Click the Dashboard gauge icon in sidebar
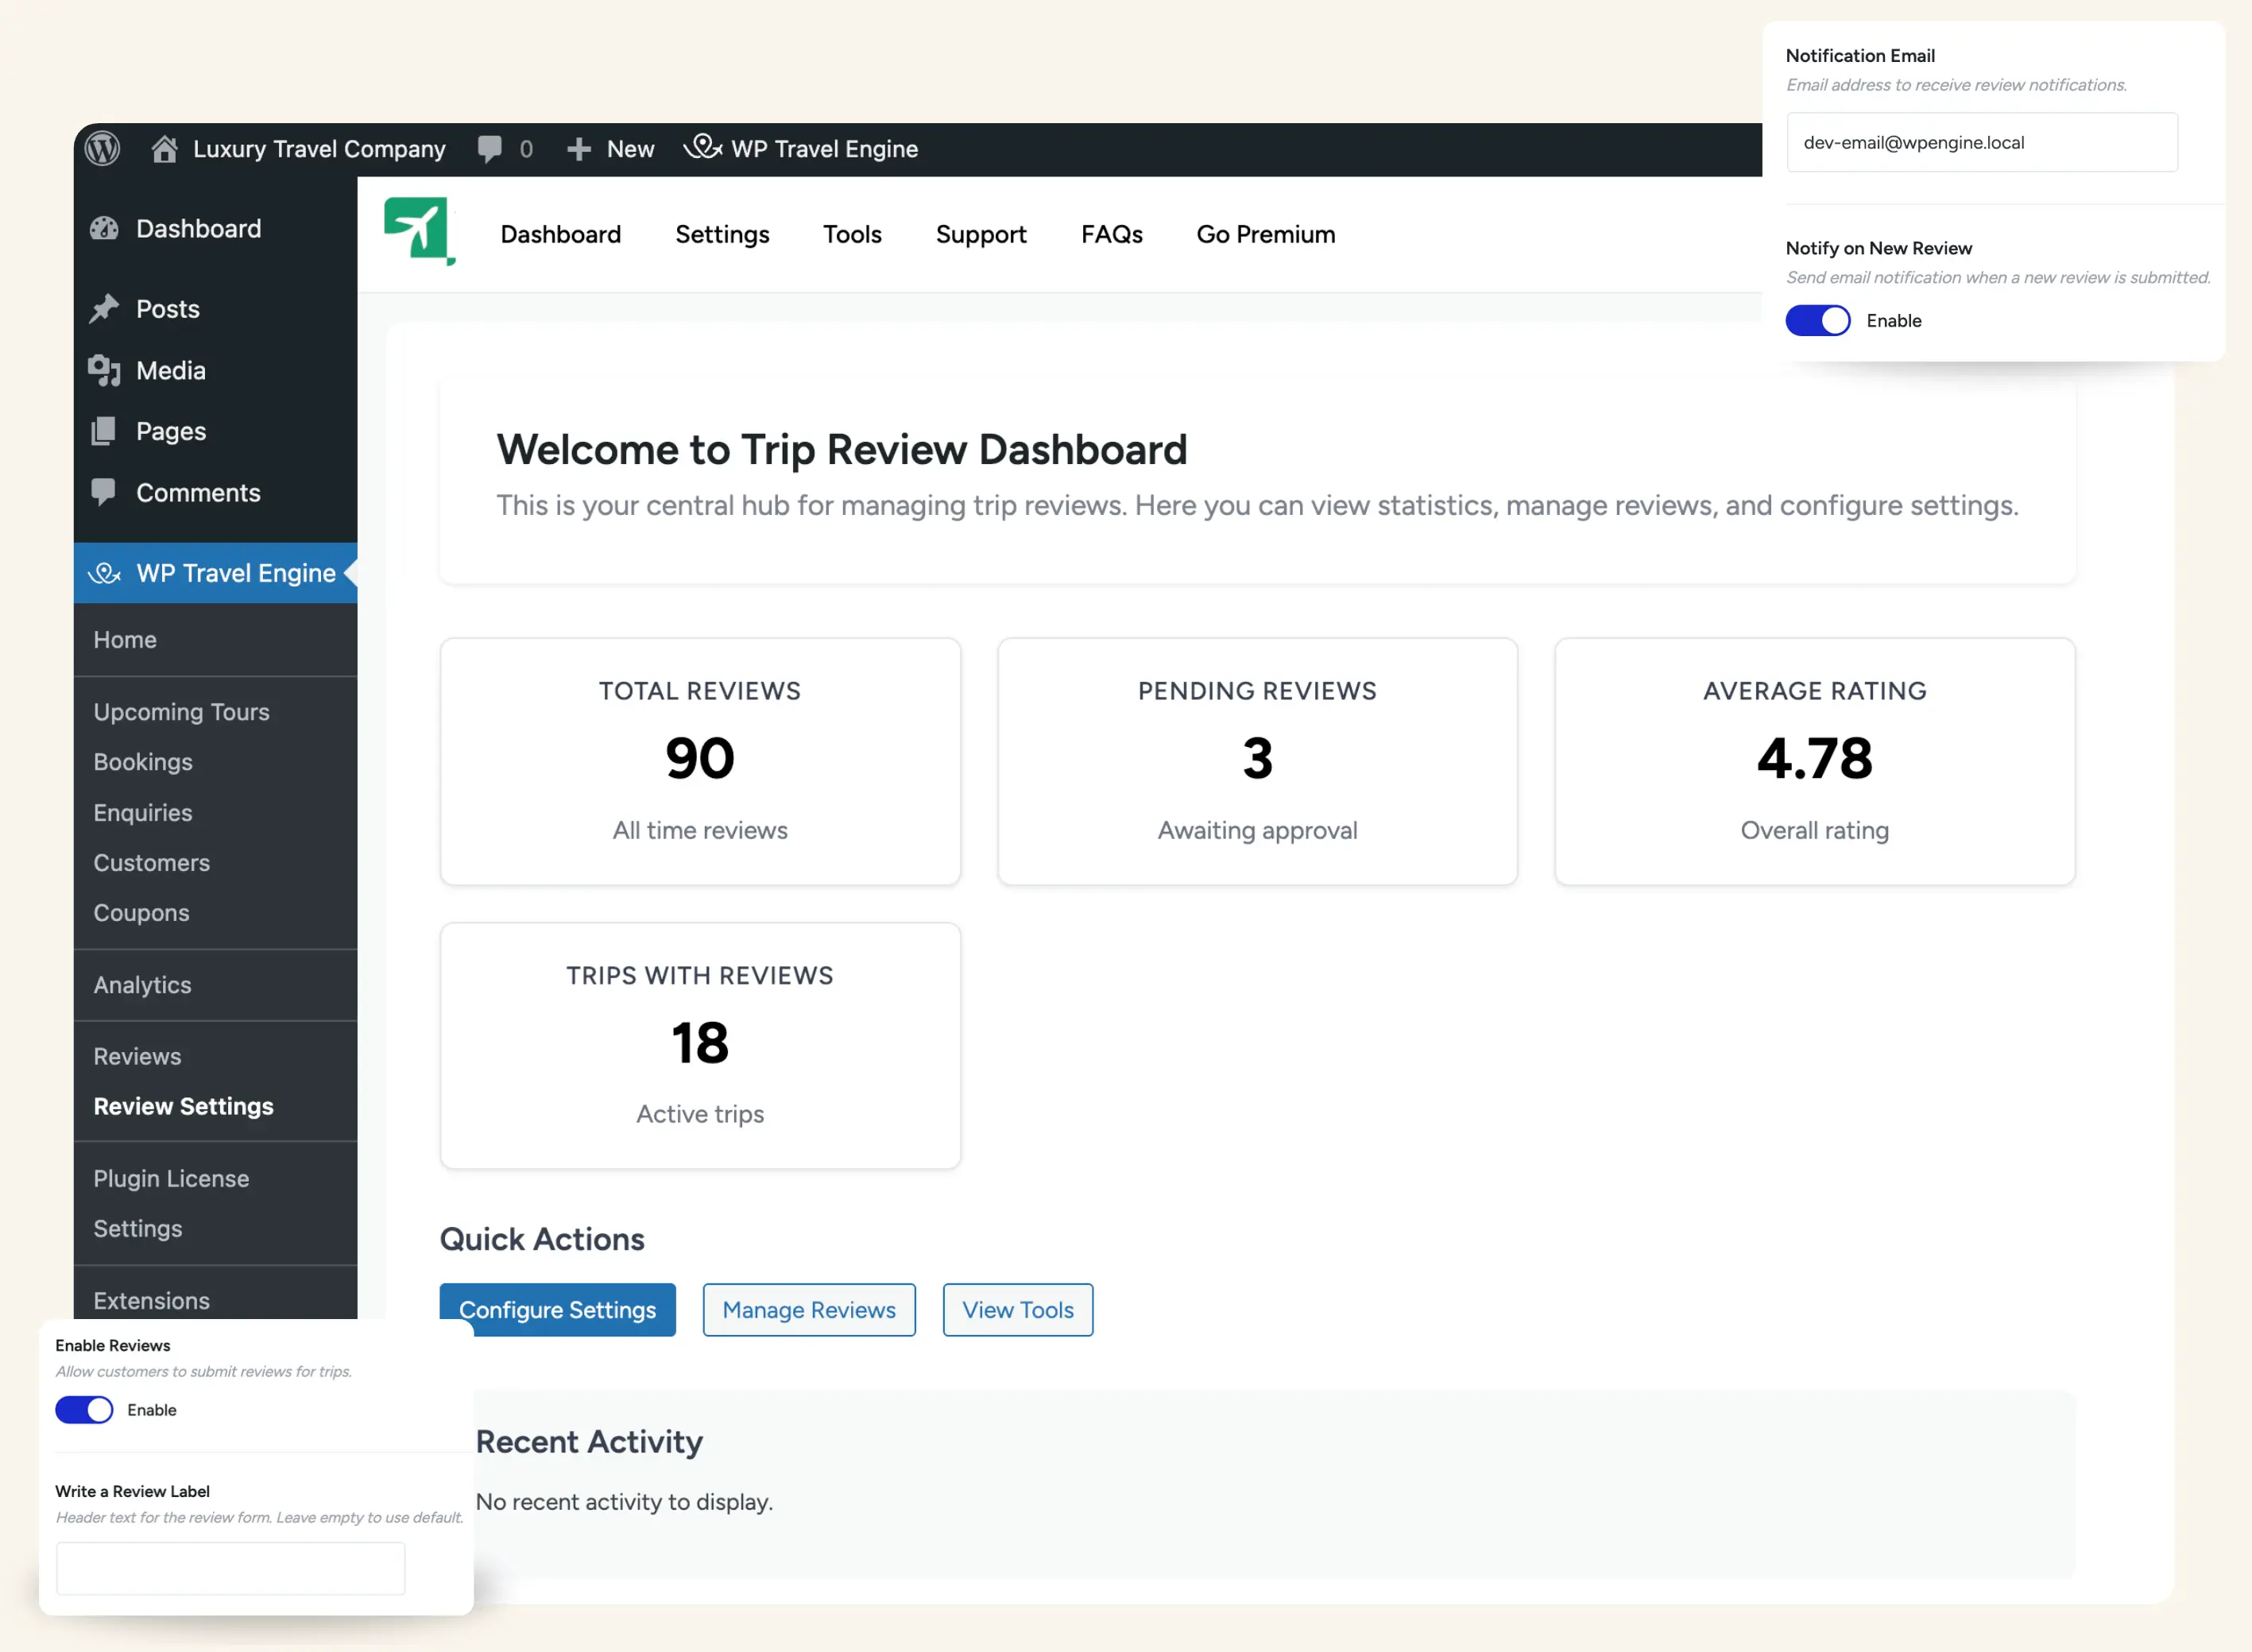The width and height of the screenshot is (2252, 1652). click(104, 229)
